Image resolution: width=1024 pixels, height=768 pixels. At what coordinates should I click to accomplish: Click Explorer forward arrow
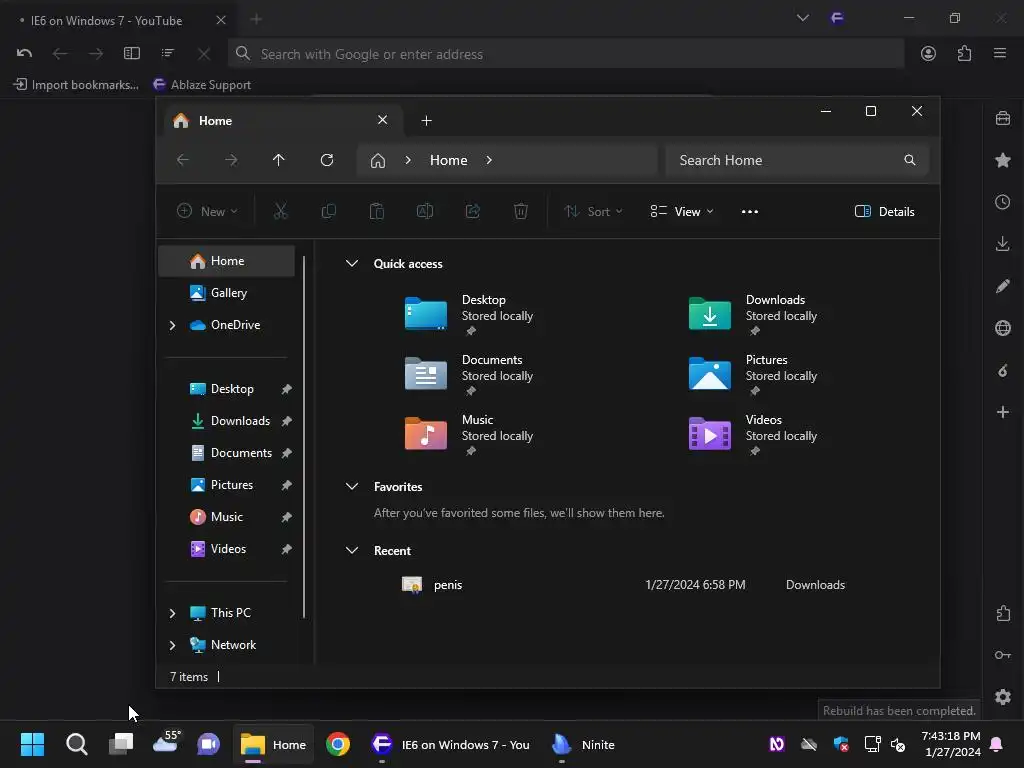[231, 160]
